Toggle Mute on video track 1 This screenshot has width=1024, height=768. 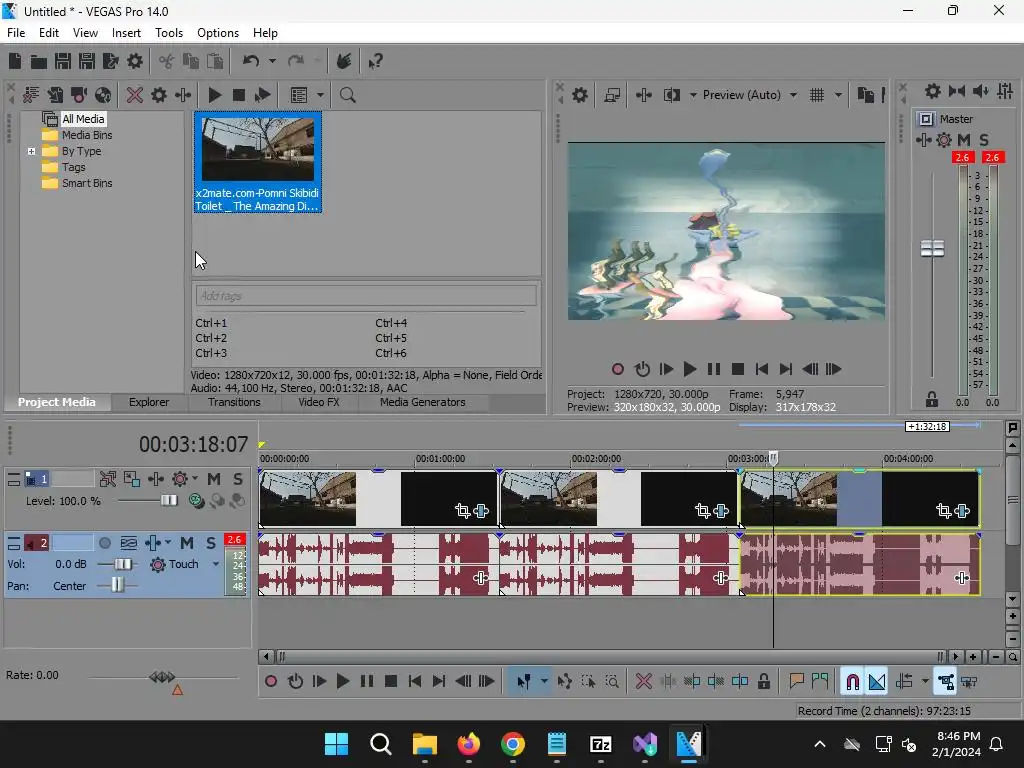(x=214, y=479)
